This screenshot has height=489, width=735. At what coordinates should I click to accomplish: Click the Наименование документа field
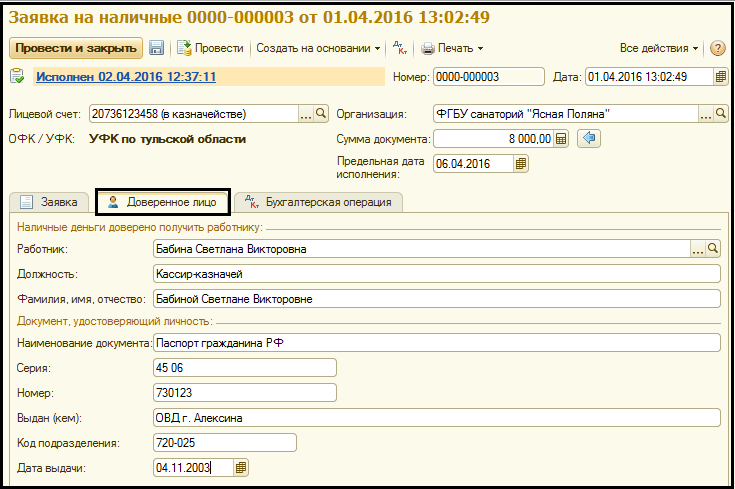(437, 343)
